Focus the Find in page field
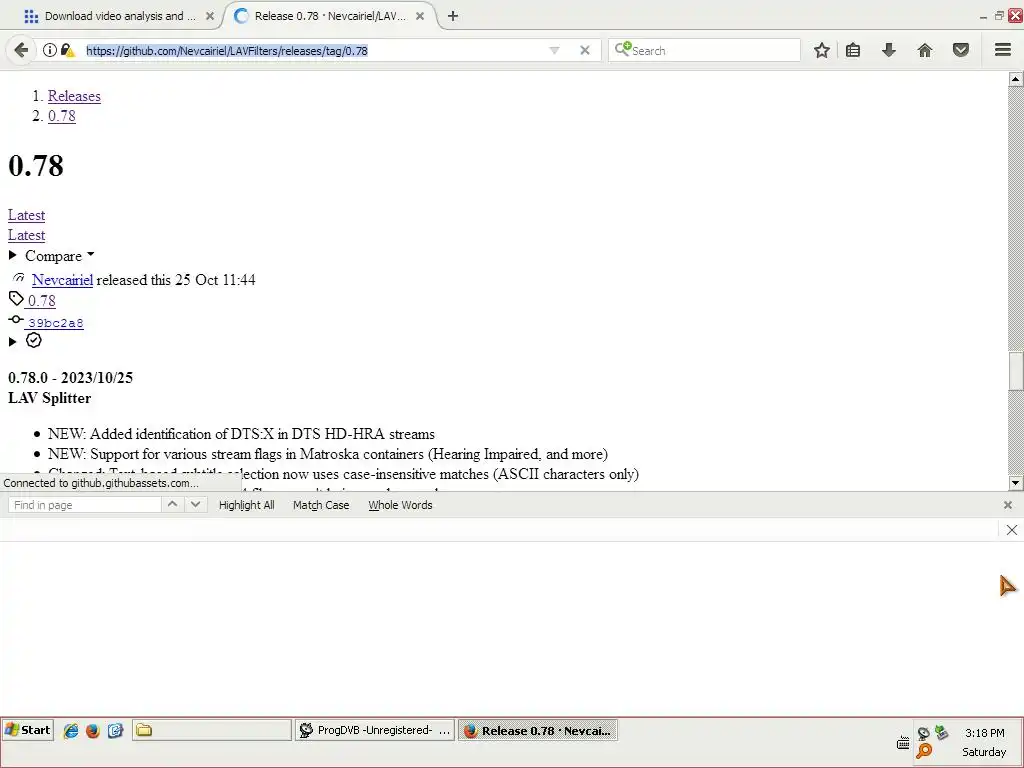The height and width of the screenshot is (768, 1024). (84, 505)
